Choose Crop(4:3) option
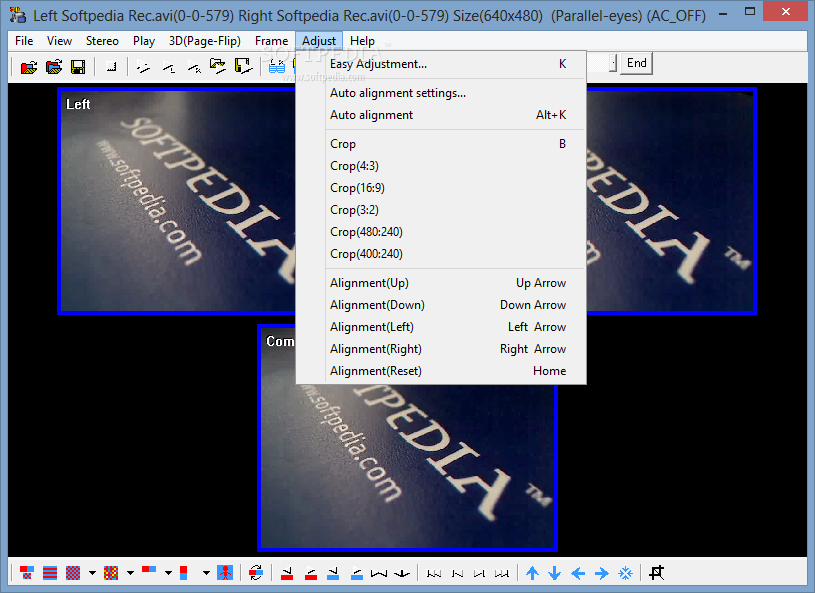The image size is (815, 593). point(441,166)
